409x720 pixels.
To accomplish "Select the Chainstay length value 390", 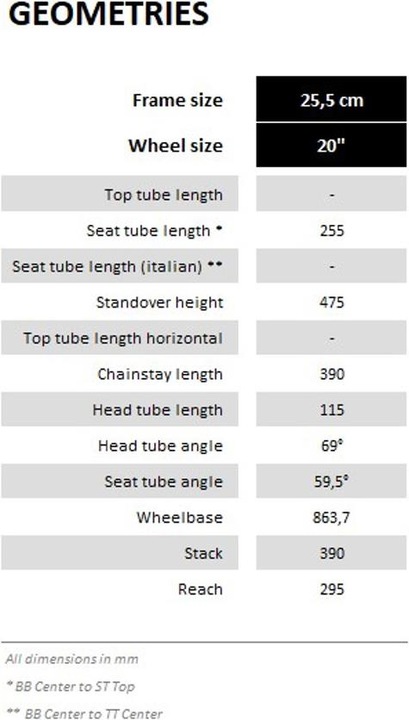I will tap(331, 374).
